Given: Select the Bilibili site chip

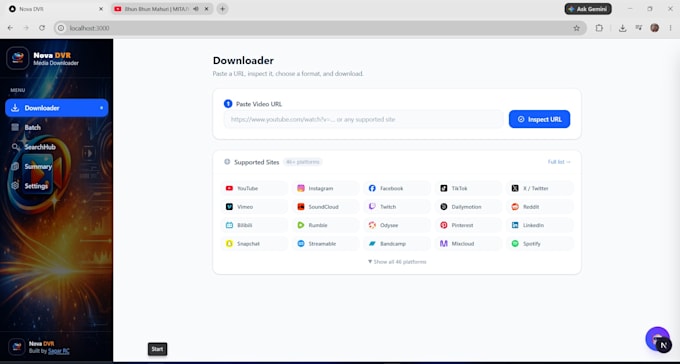Looking at the screenshot, I should pos(254,225).
